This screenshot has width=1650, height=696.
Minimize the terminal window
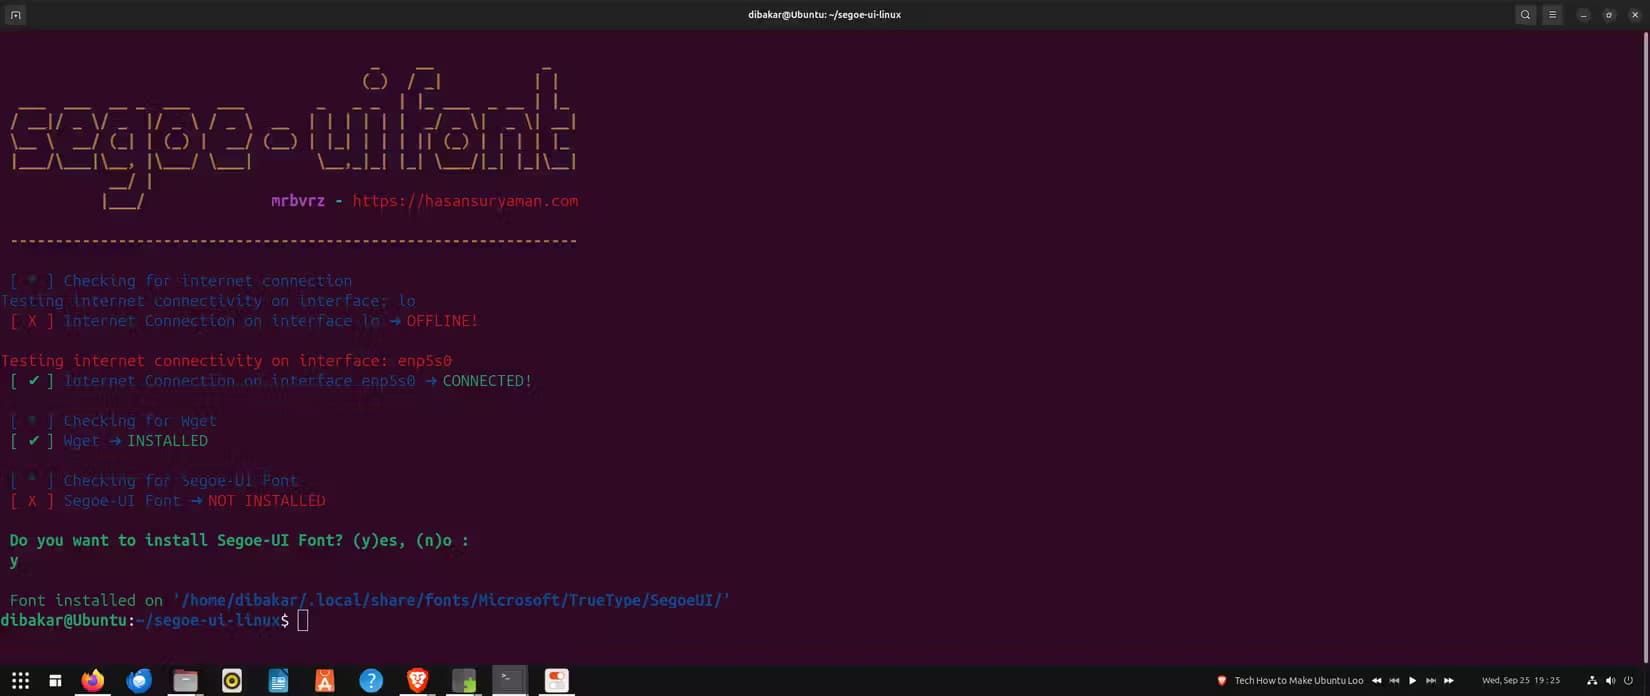(x=1583, y=15)
